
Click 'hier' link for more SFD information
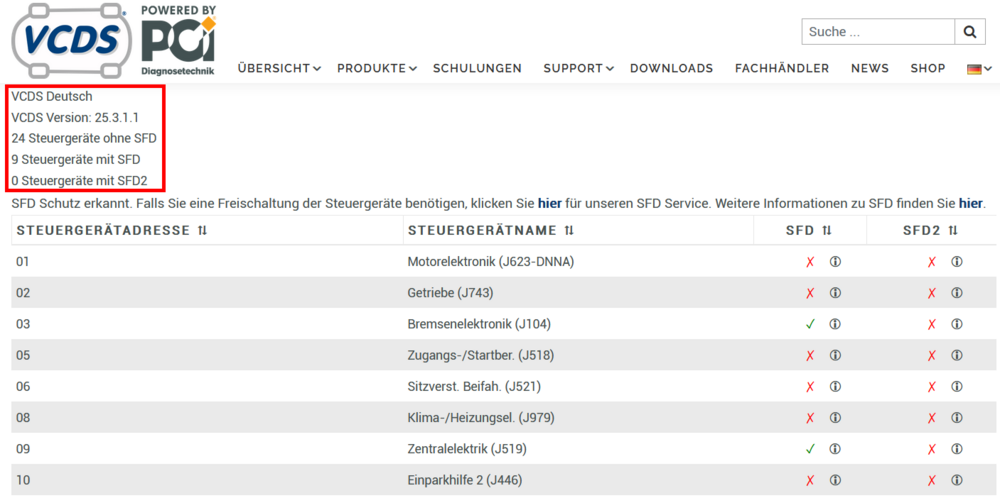pos(972,205)
